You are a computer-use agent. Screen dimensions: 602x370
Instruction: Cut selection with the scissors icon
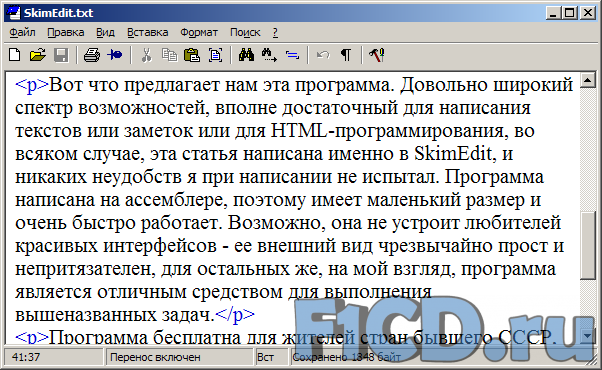point(146,55)
